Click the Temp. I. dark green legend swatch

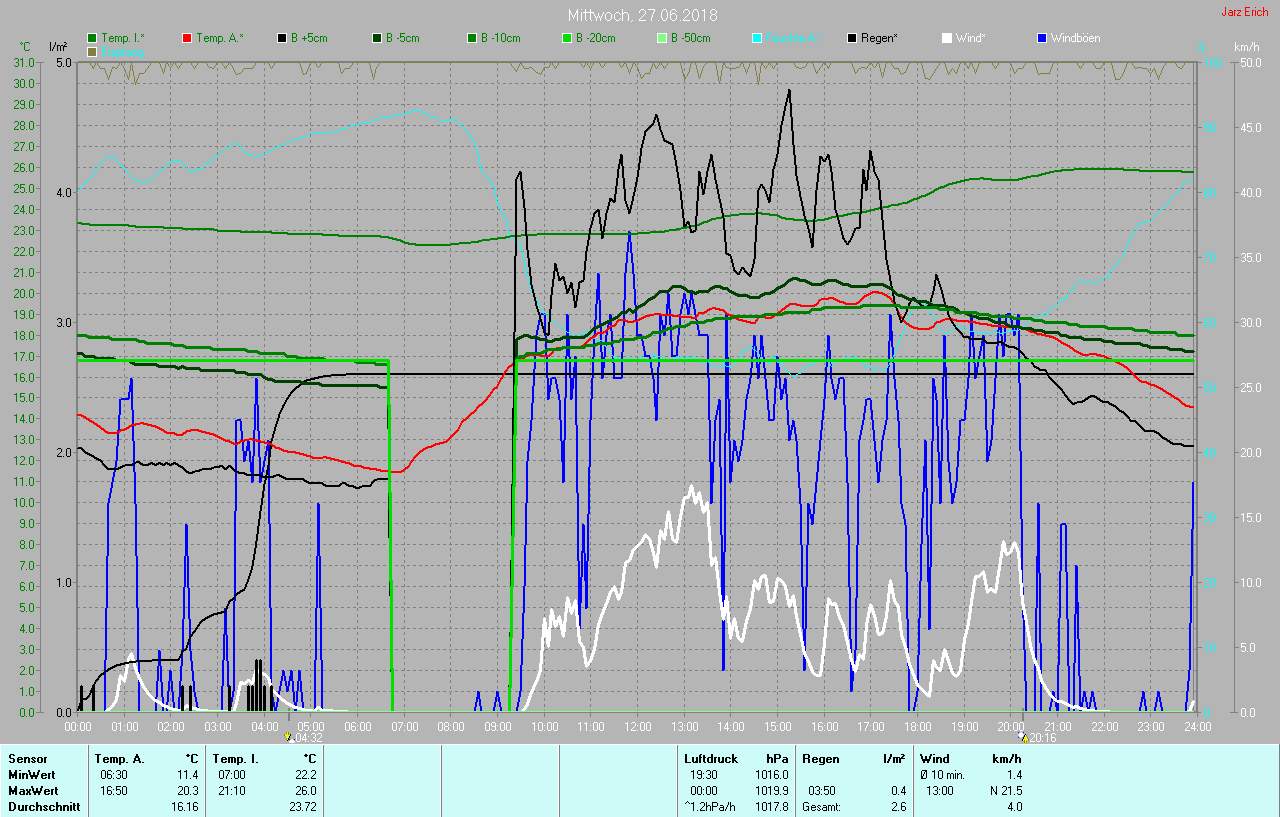92,38
